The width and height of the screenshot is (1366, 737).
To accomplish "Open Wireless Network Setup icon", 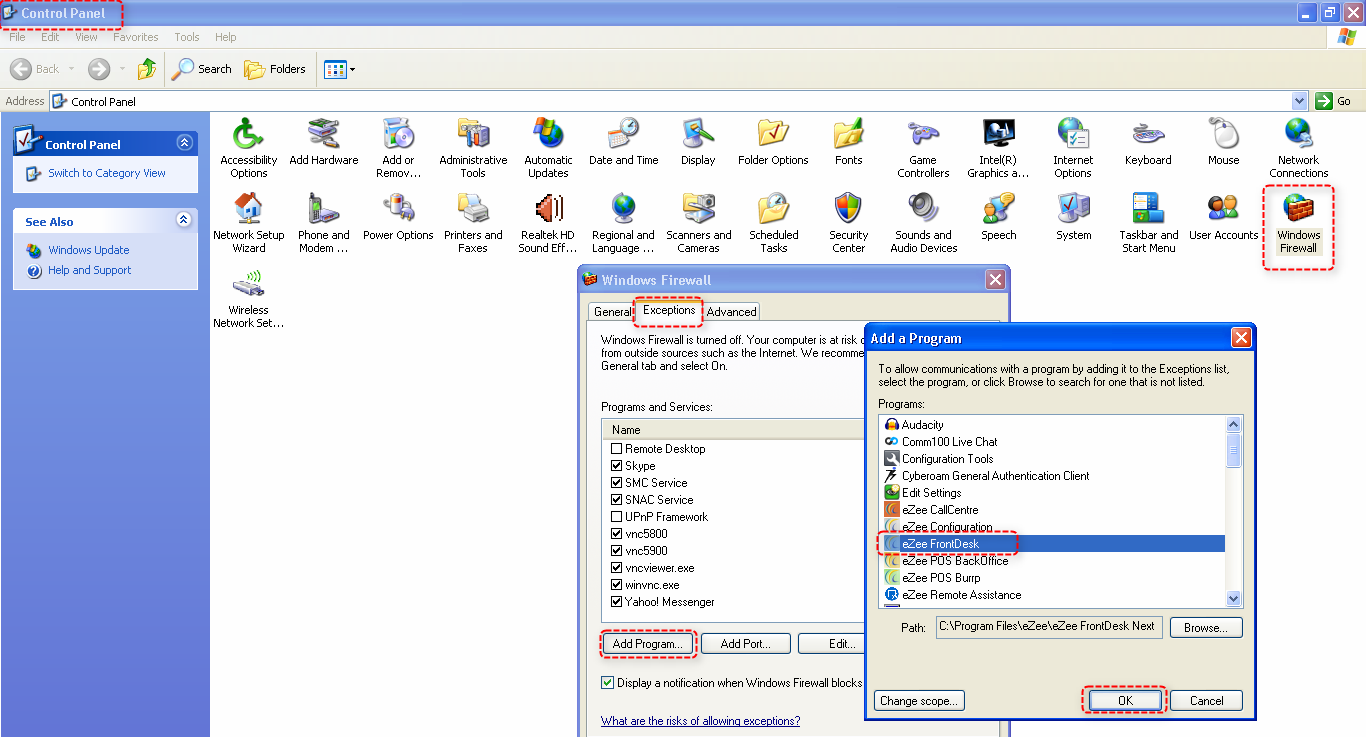I will click(248, 284).
